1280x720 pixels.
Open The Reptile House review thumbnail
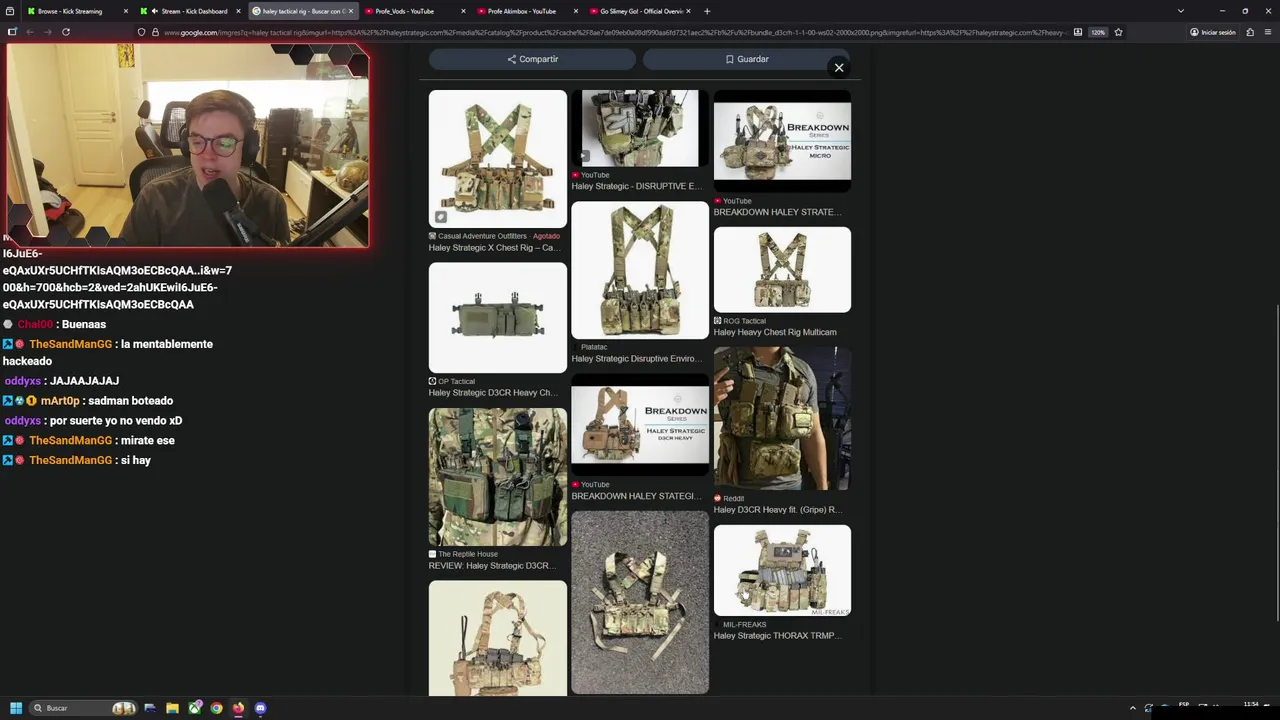point(497,477)
